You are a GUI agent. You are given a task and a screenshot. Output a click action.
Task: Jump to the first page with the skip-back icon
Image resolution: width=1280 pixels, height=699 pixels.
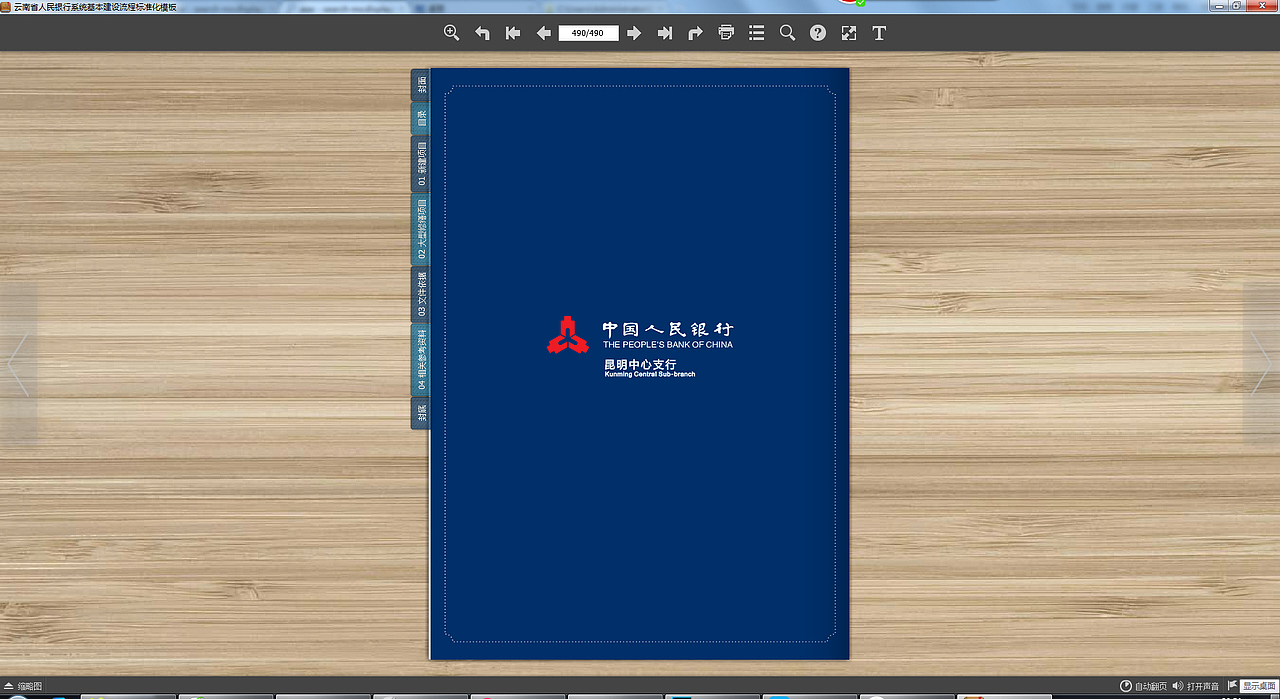pos(512,33)
